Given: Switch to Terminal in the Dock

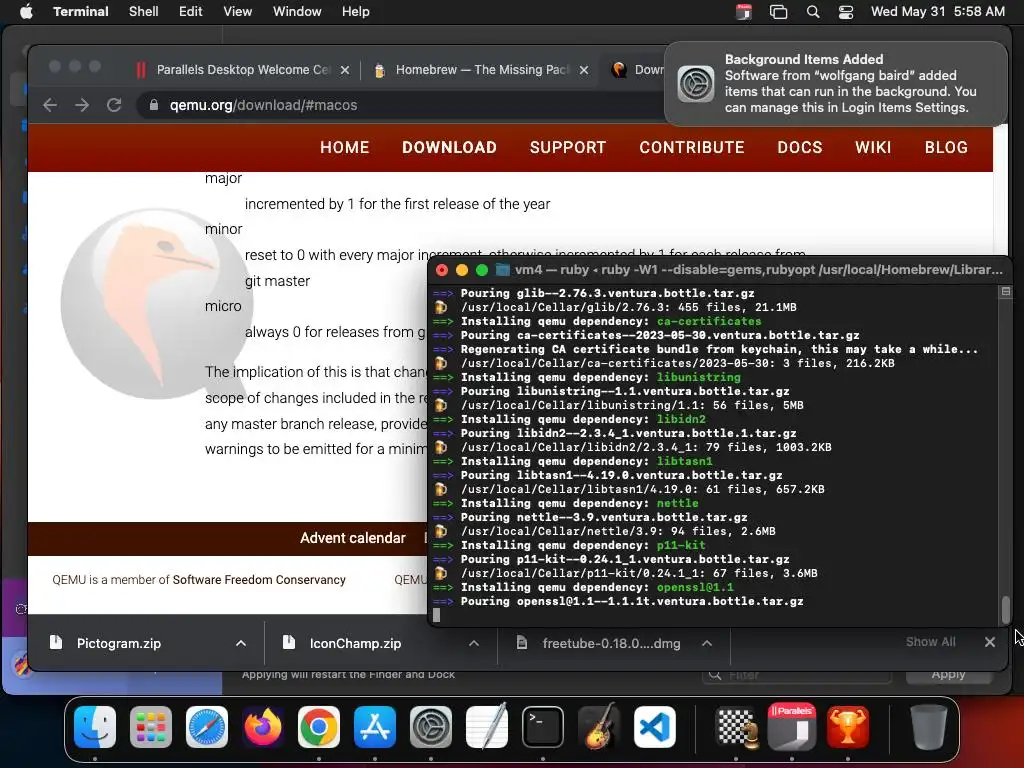Looking at the screenshot, I should [543, 727].
